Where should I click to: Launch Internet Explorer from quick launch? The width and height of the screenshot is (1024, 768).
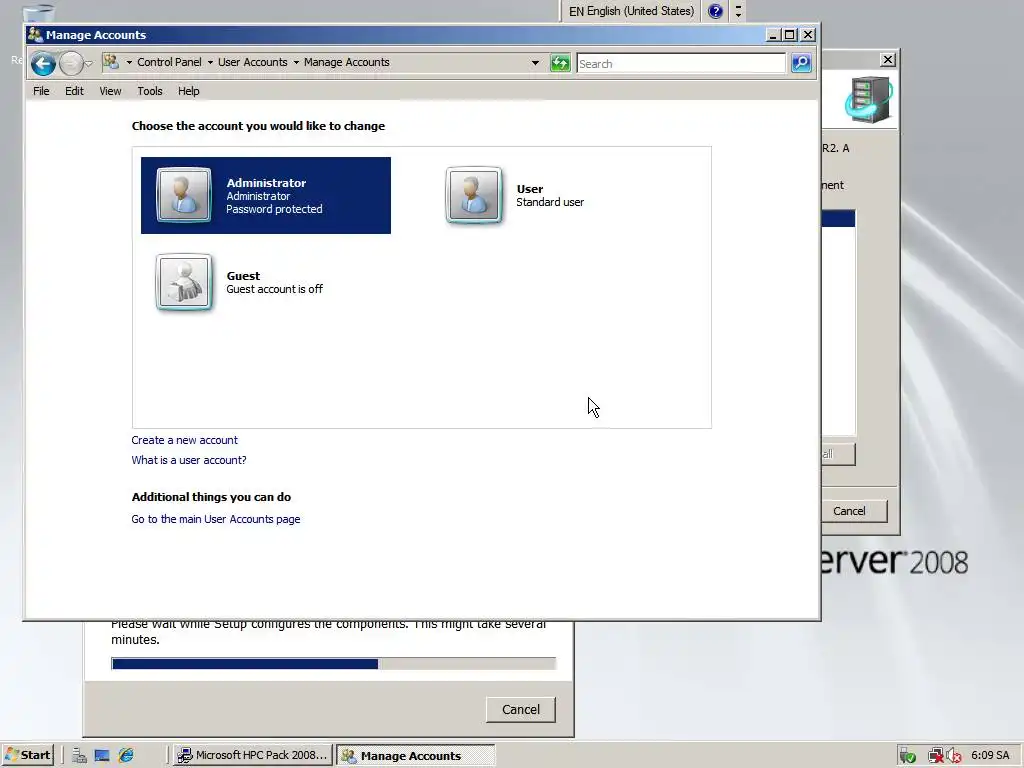[126, 756]
